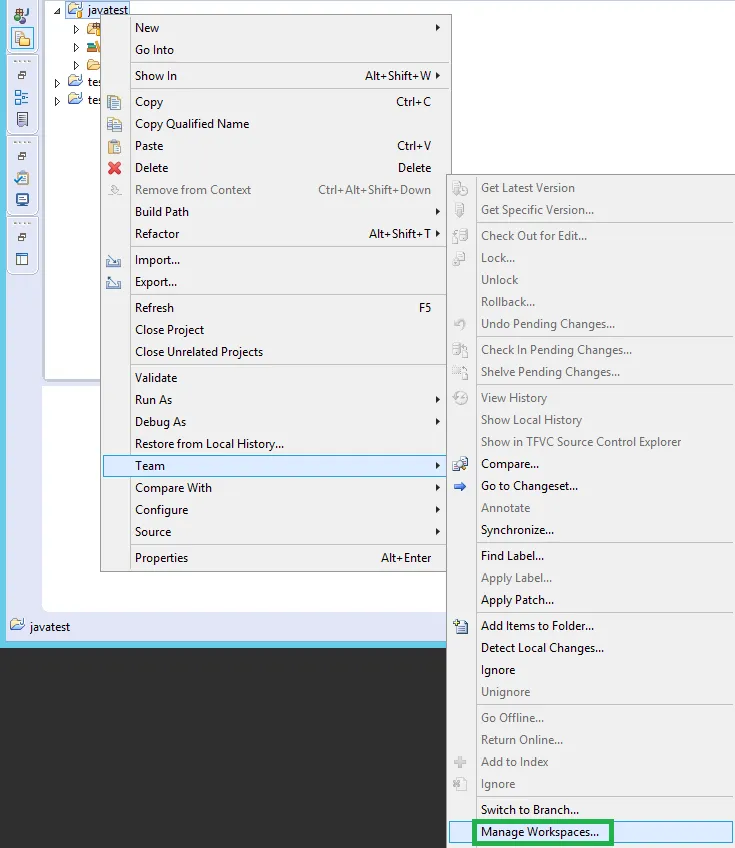Click the Export icon
The width and height of the screenshot is (735, 848).
(x=114, y=282)
